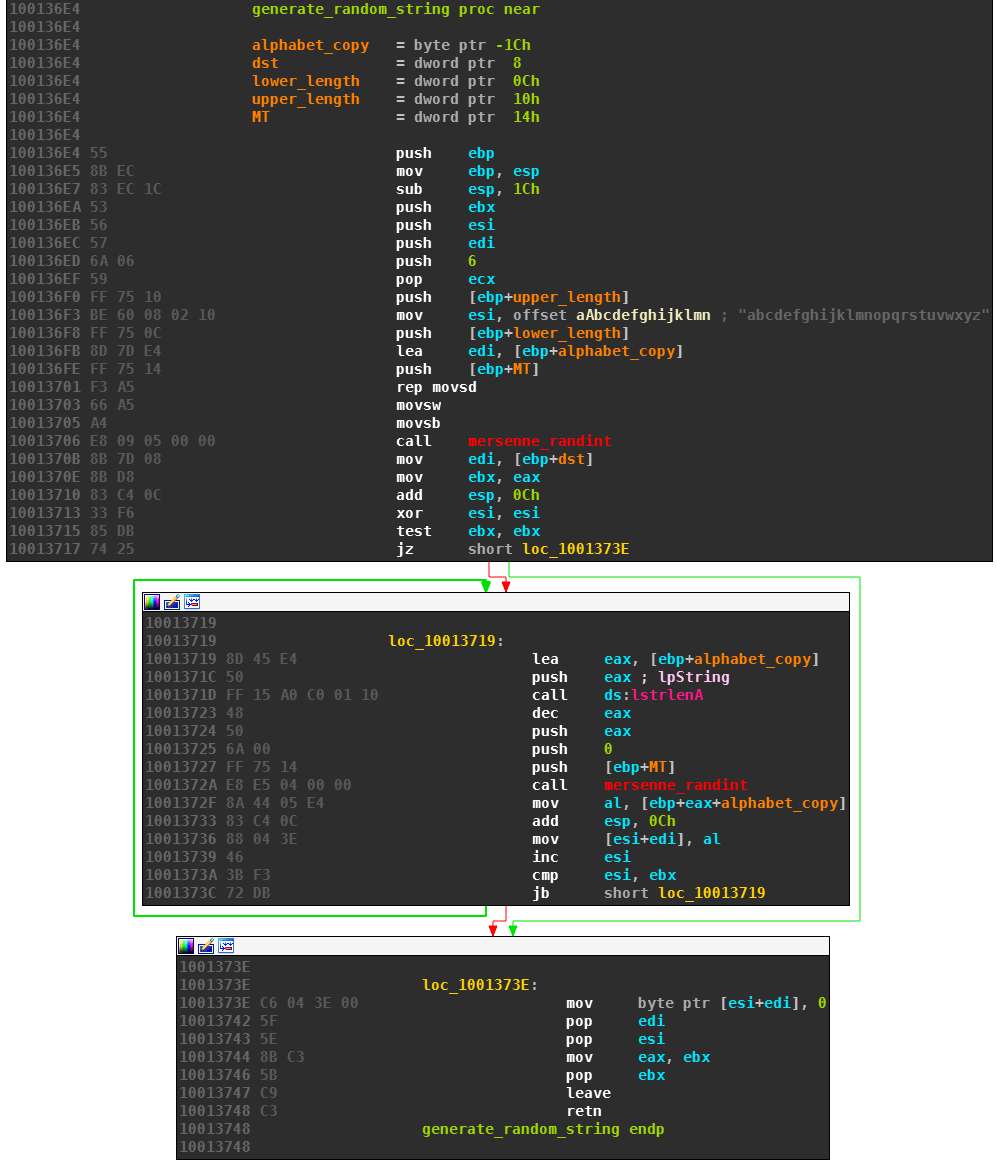Image resolution: width=997 pixels, height=1167 pixels.
Task: Open the color picker icon of node loc_1001373E
Action: tap(186, 946)
